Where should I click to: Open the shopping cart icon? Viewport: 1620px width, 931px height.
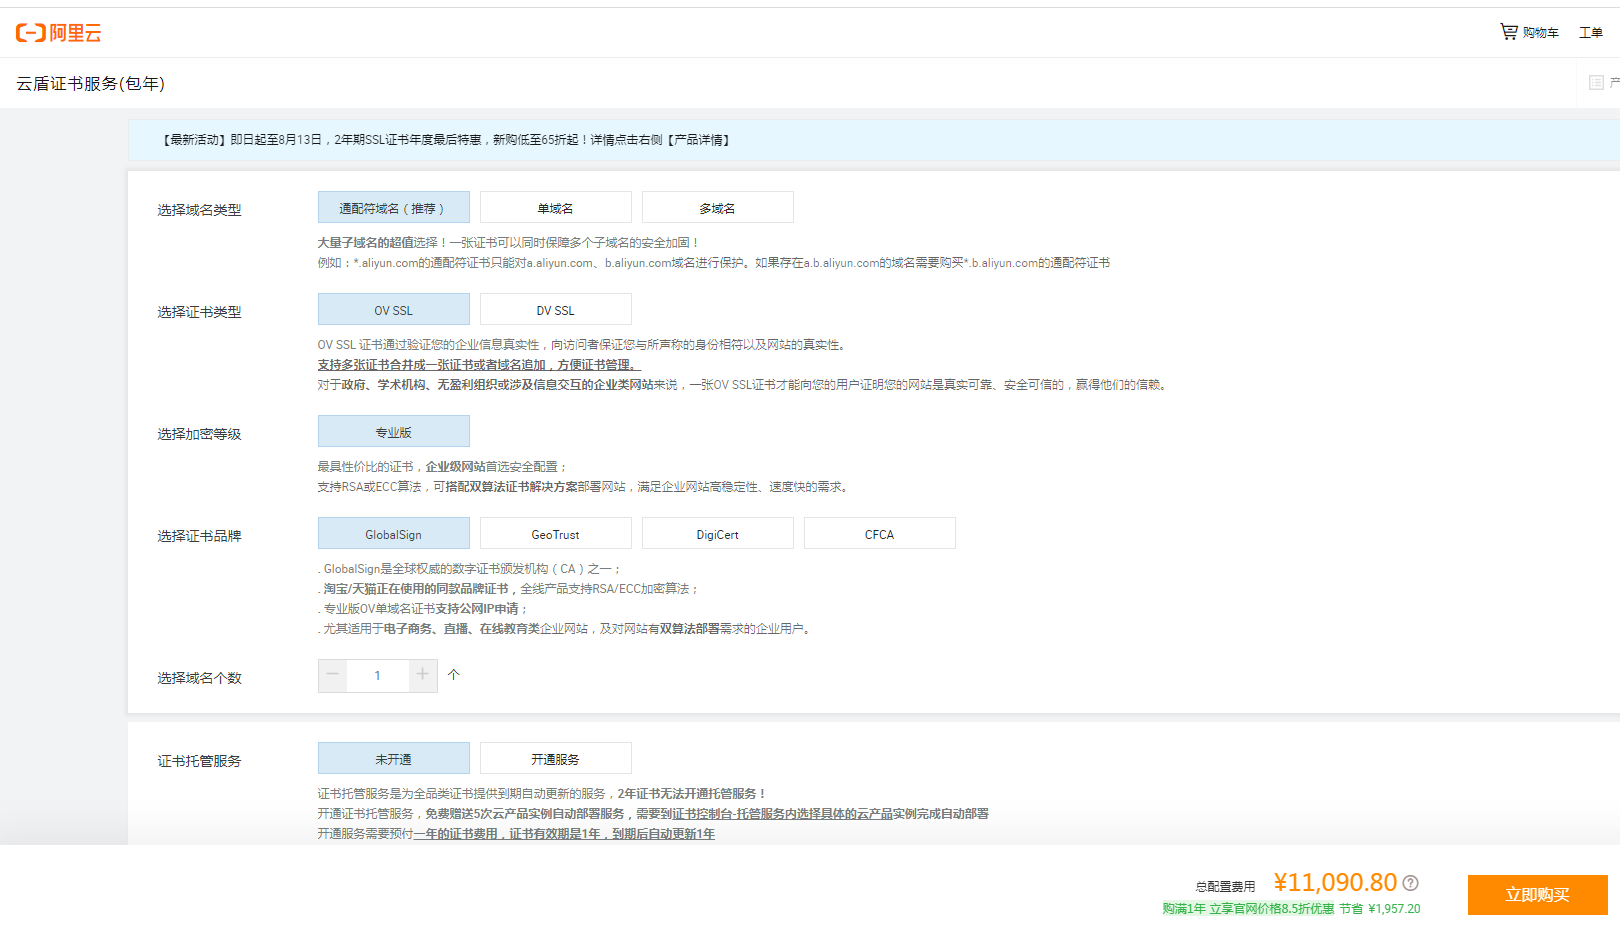1509,32
